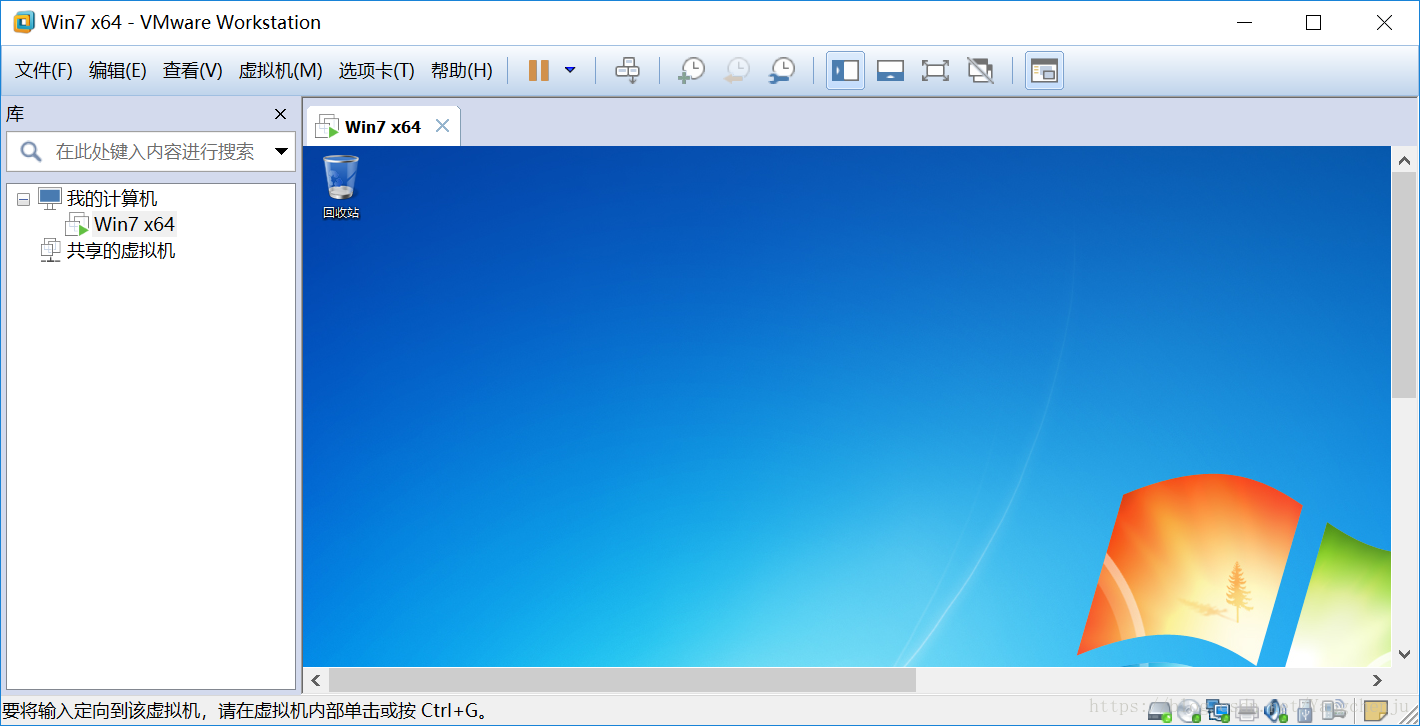Toggle Unity mode icon

(x=980, y=71)
